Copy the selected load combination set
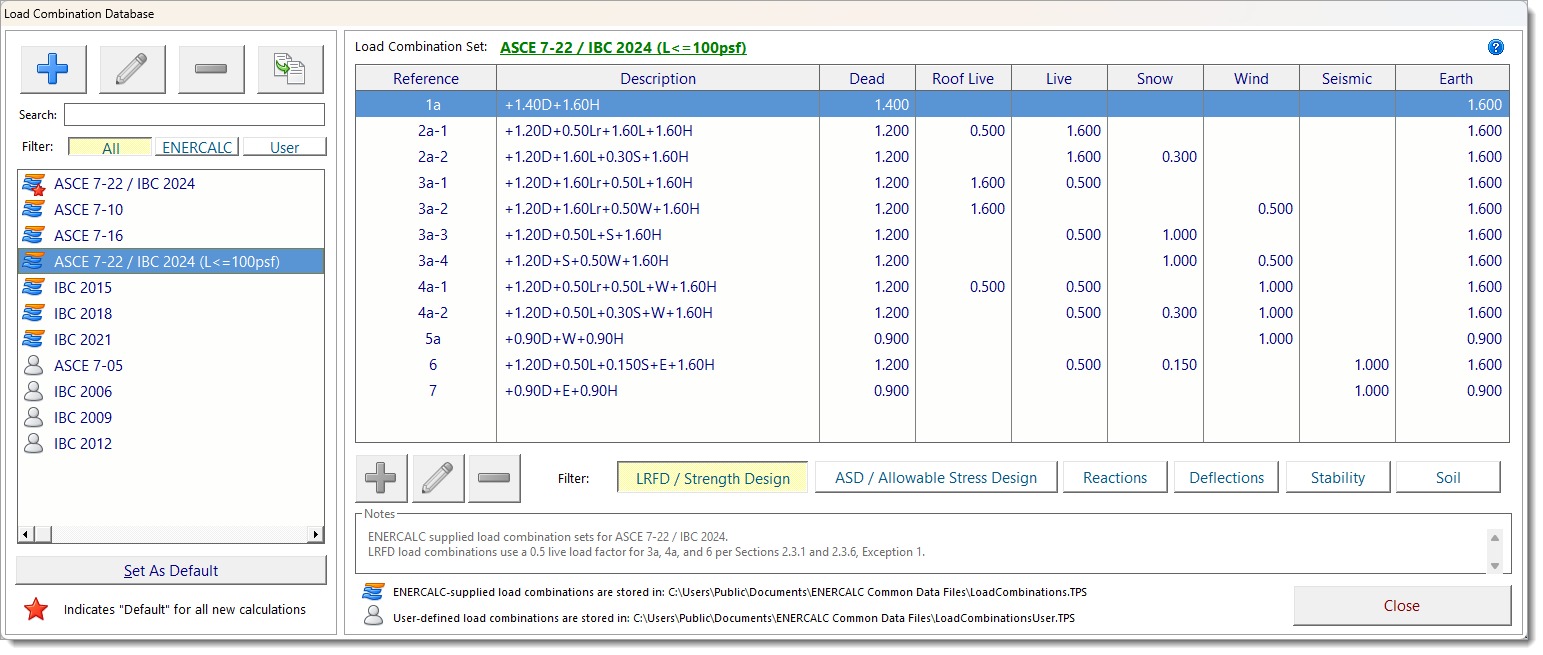The width and height of the screenshot is (1543, 655). (x=290, y=69)
